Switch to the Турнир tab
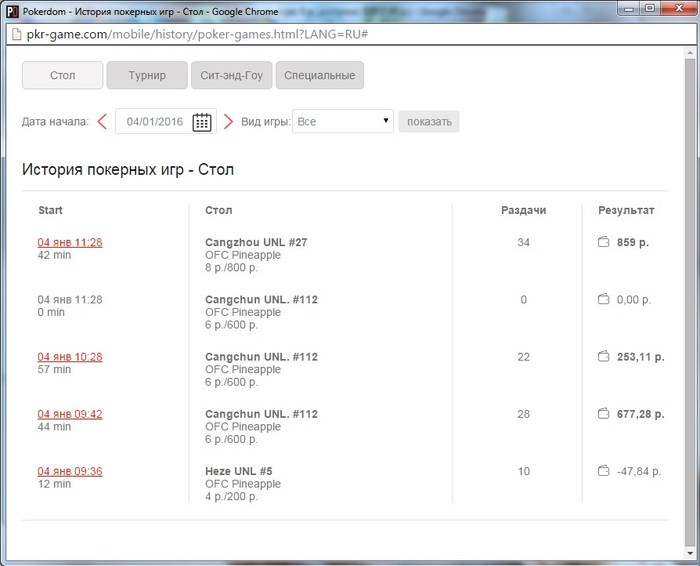The height and width of the screenshot is (566, 700). [147, 75]
